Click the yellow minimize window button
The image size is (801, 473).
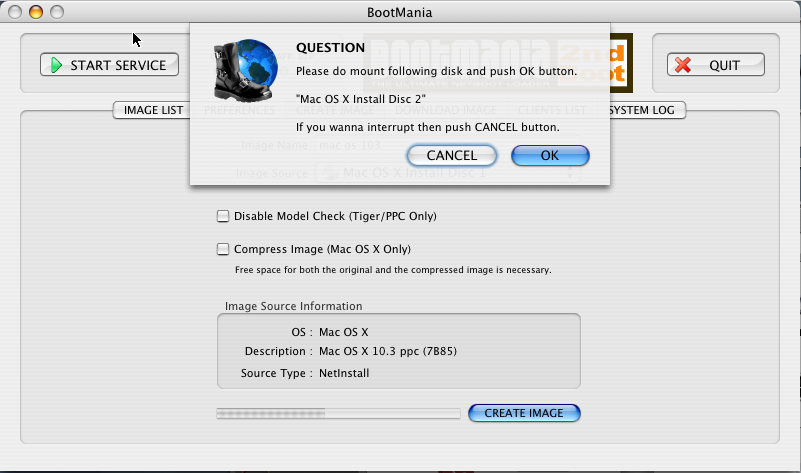tap(36, 12)
